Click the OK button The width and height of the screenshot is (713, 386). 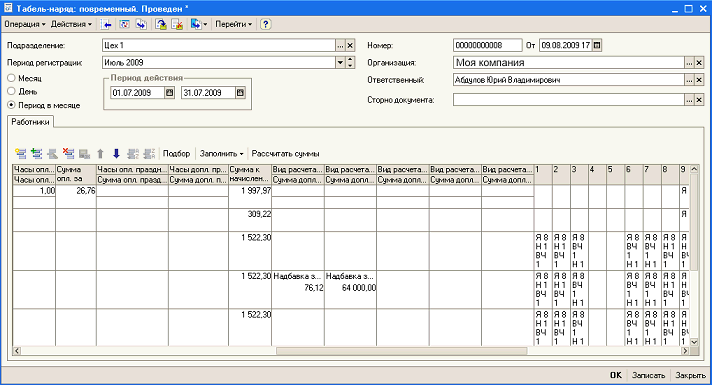616,375
